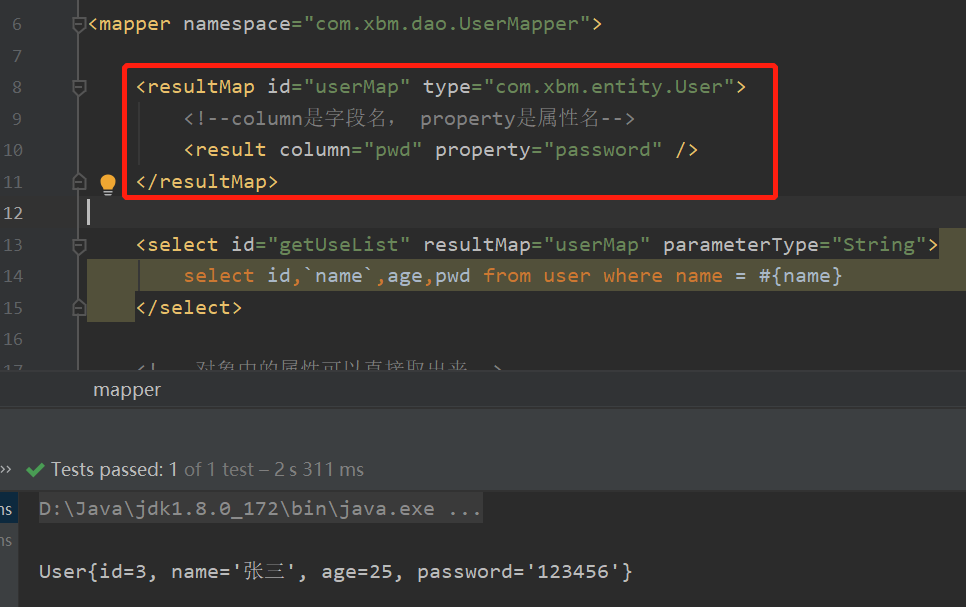966x607 pixels.
Task: Click the Tests passed status text
Action: (x=207, y=470)
